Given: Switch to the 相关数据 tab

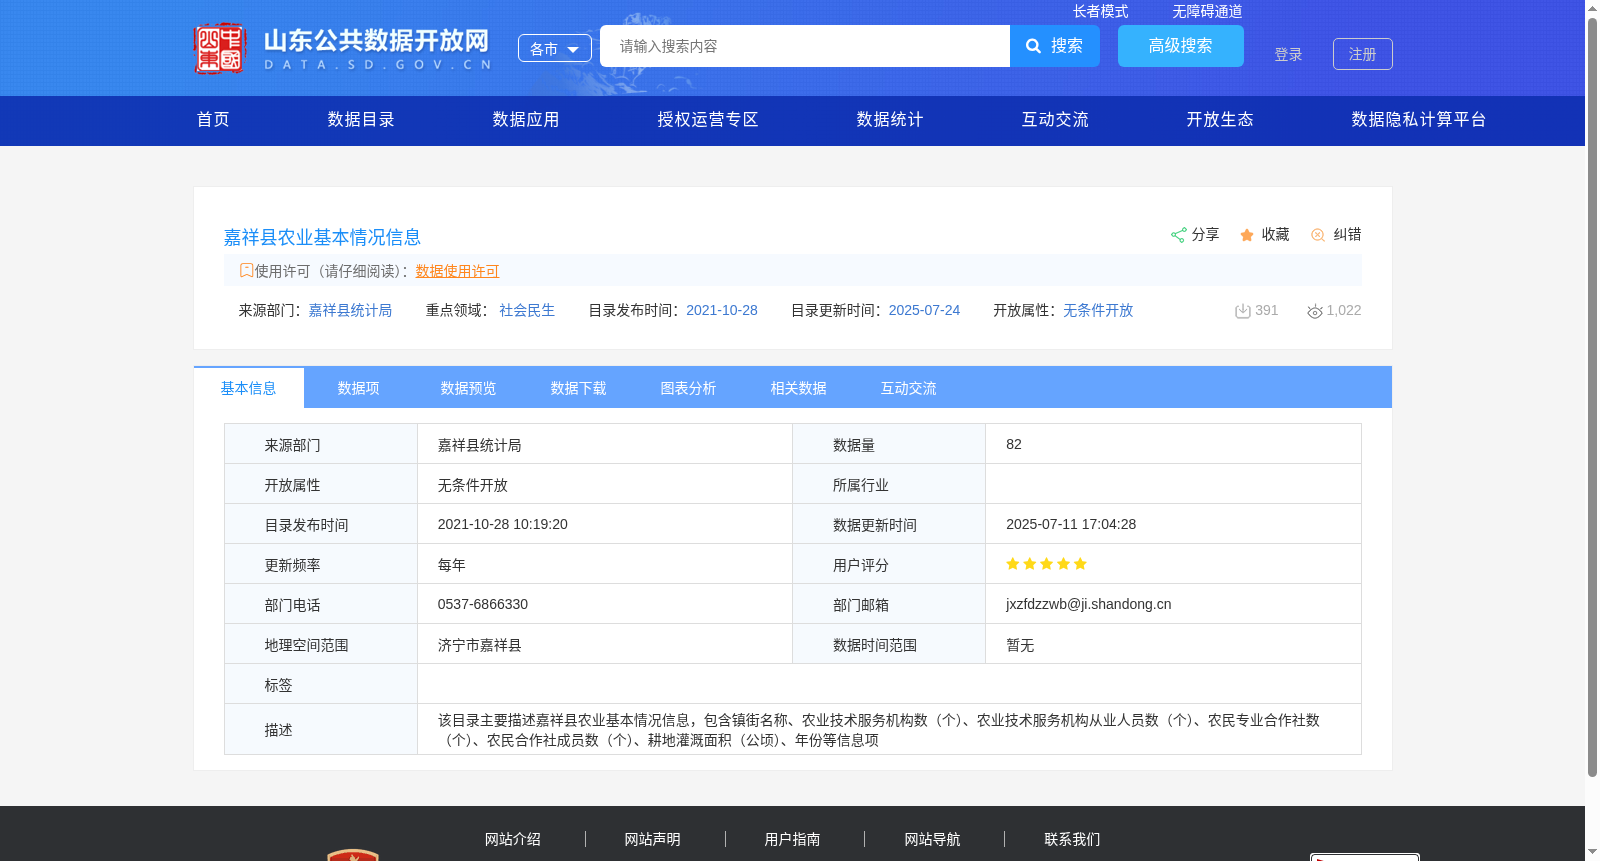Looking at the screenshot, I should tap(799, 388).
